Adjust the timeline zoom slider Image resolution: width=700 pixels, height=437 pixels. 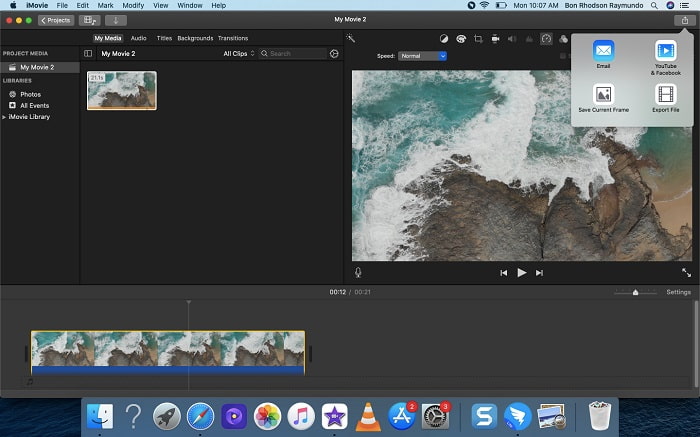click(635, 292)
